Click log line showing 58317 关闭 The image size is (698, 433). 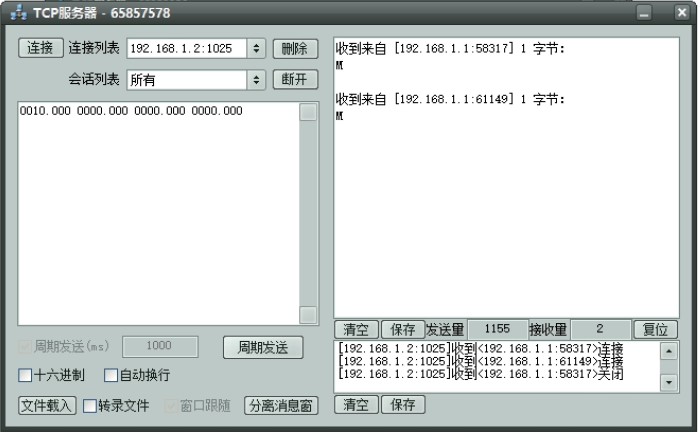(x=481, y=374)
